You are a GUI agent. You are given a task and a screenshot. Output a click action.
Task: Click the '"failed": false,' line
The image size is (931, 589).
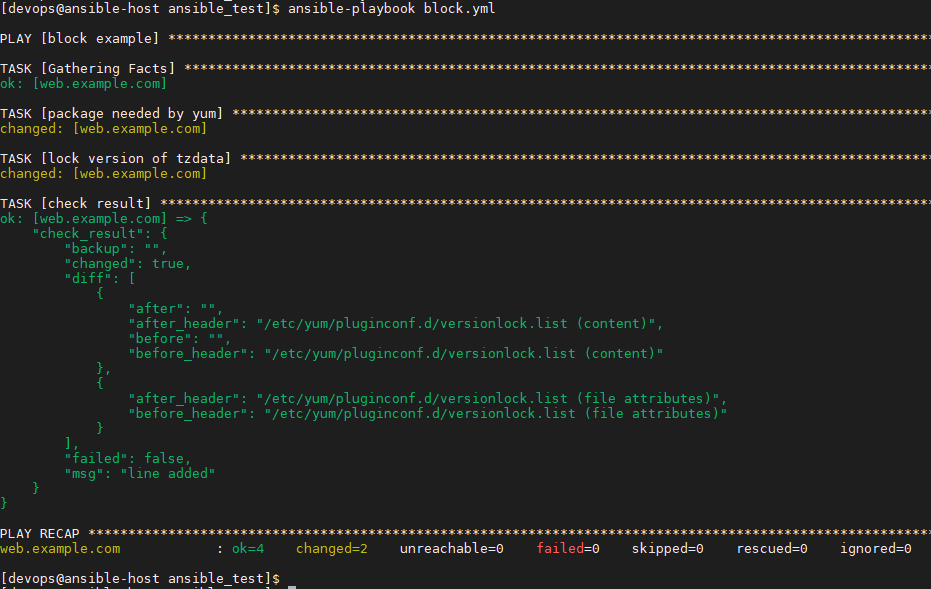coord(128,458)
